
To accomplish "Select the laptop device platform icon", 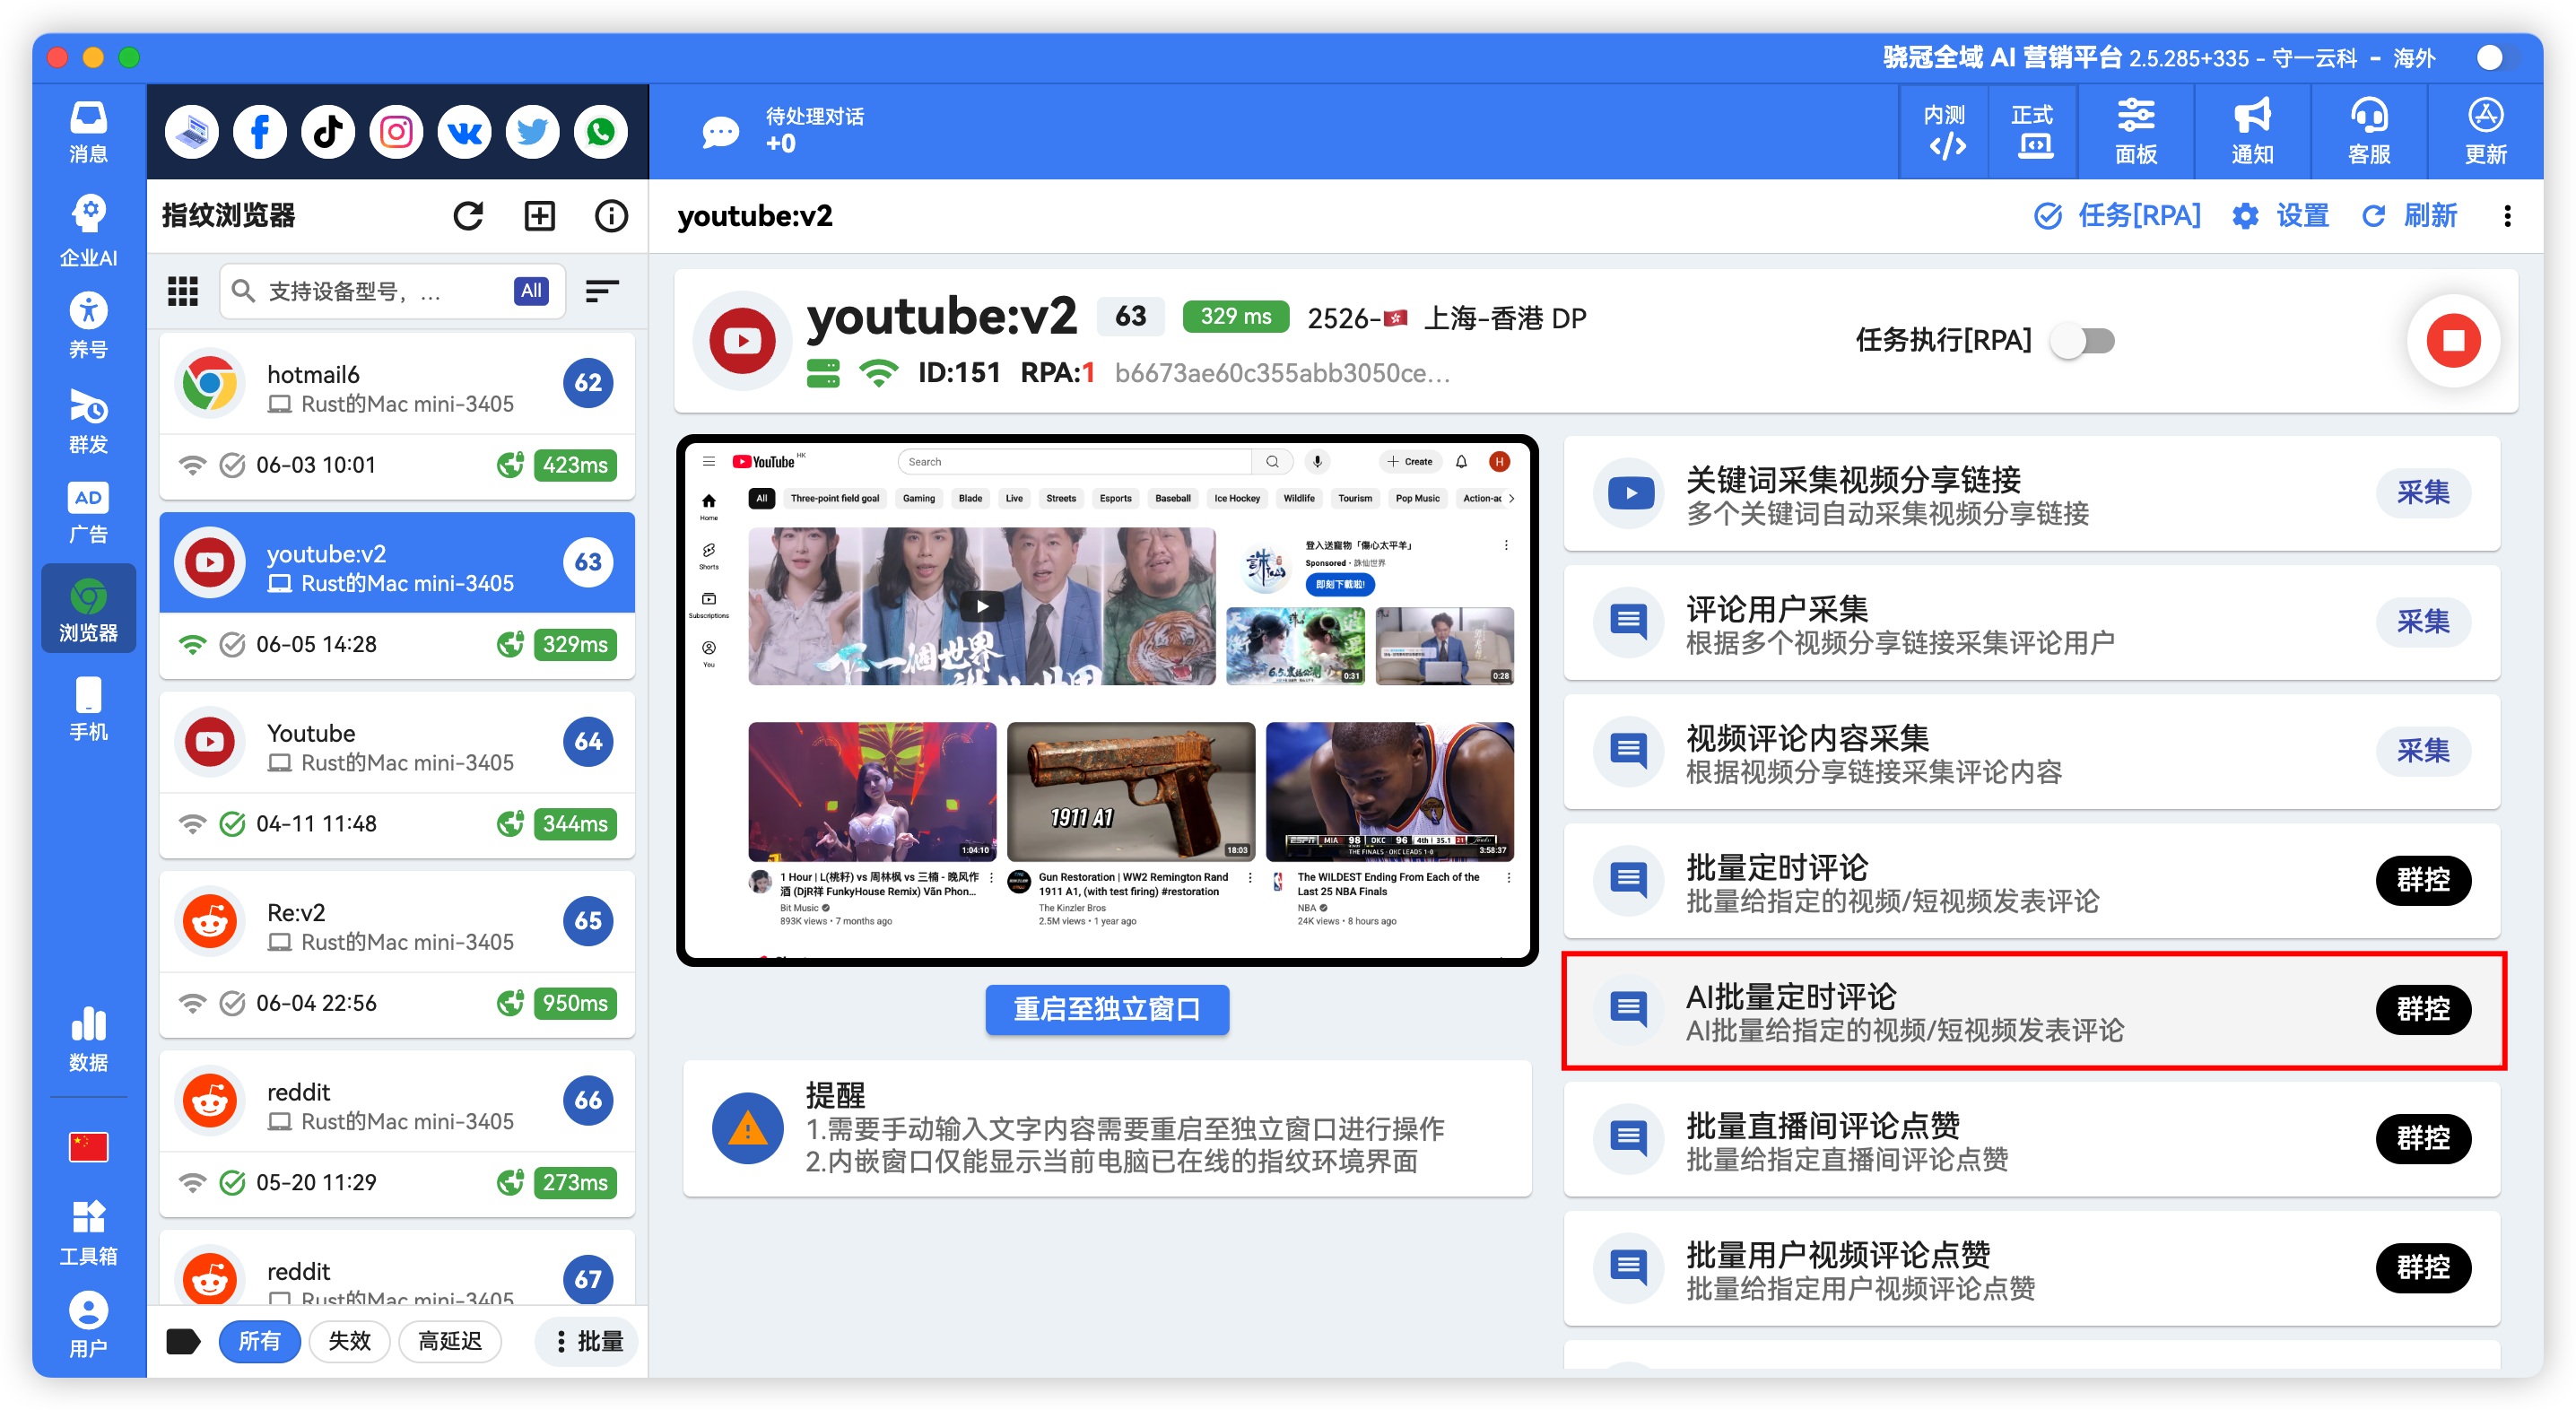I will 191,131.
